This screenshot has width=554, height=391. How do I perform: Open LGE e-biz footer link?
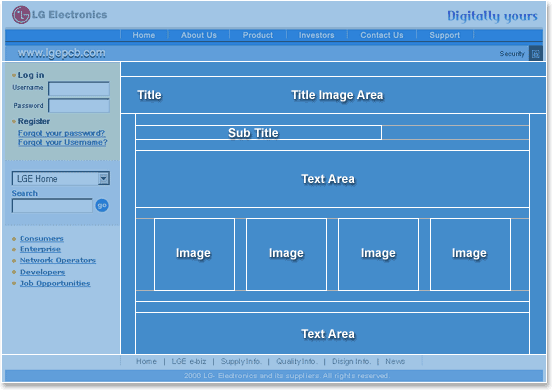189,361
